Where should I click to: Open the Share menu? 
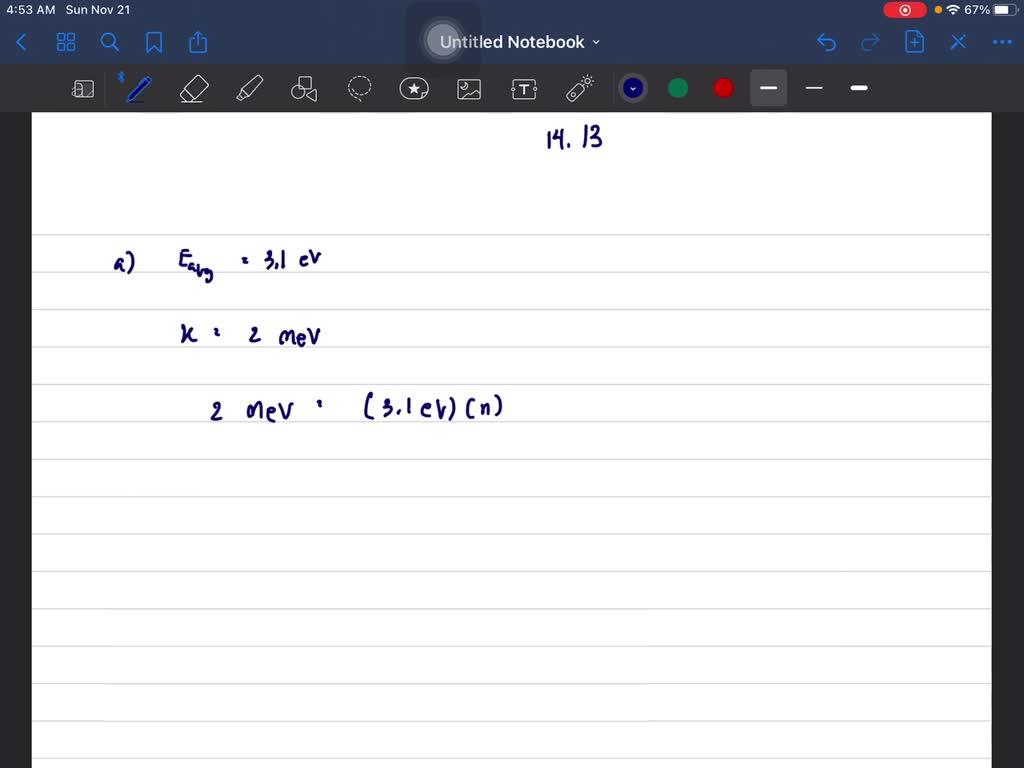[x=197, y=42]
